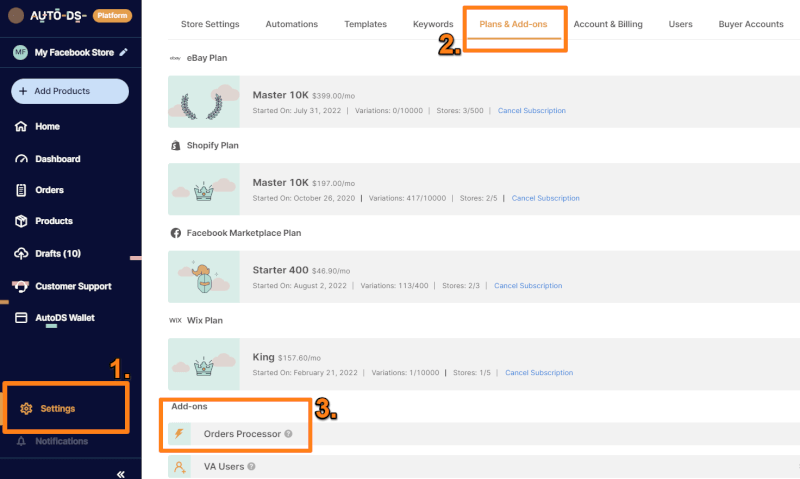Click the My Facebook Store name
Image resolution: width=800 pixels, height=479 pixels.
(74, 53)
